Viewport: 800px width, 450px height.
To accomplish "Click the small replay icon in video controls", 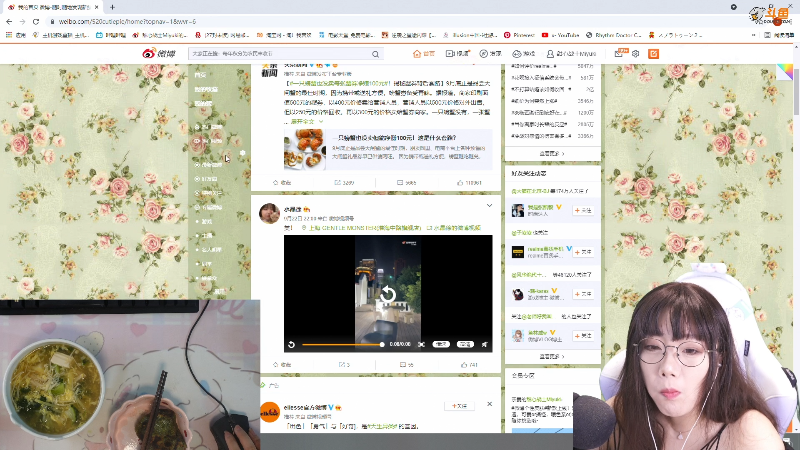I will click(x=291, y=344).
